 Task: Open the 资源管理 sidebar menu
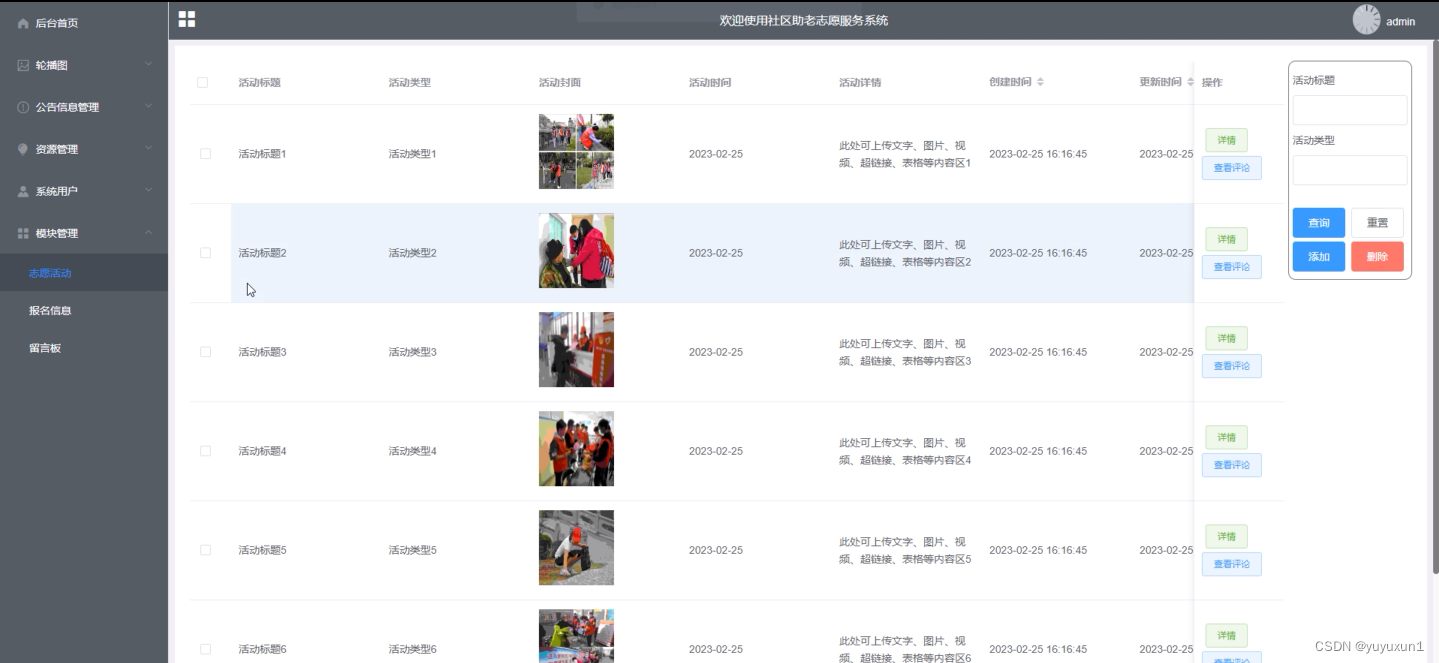[x=84, y=149]
